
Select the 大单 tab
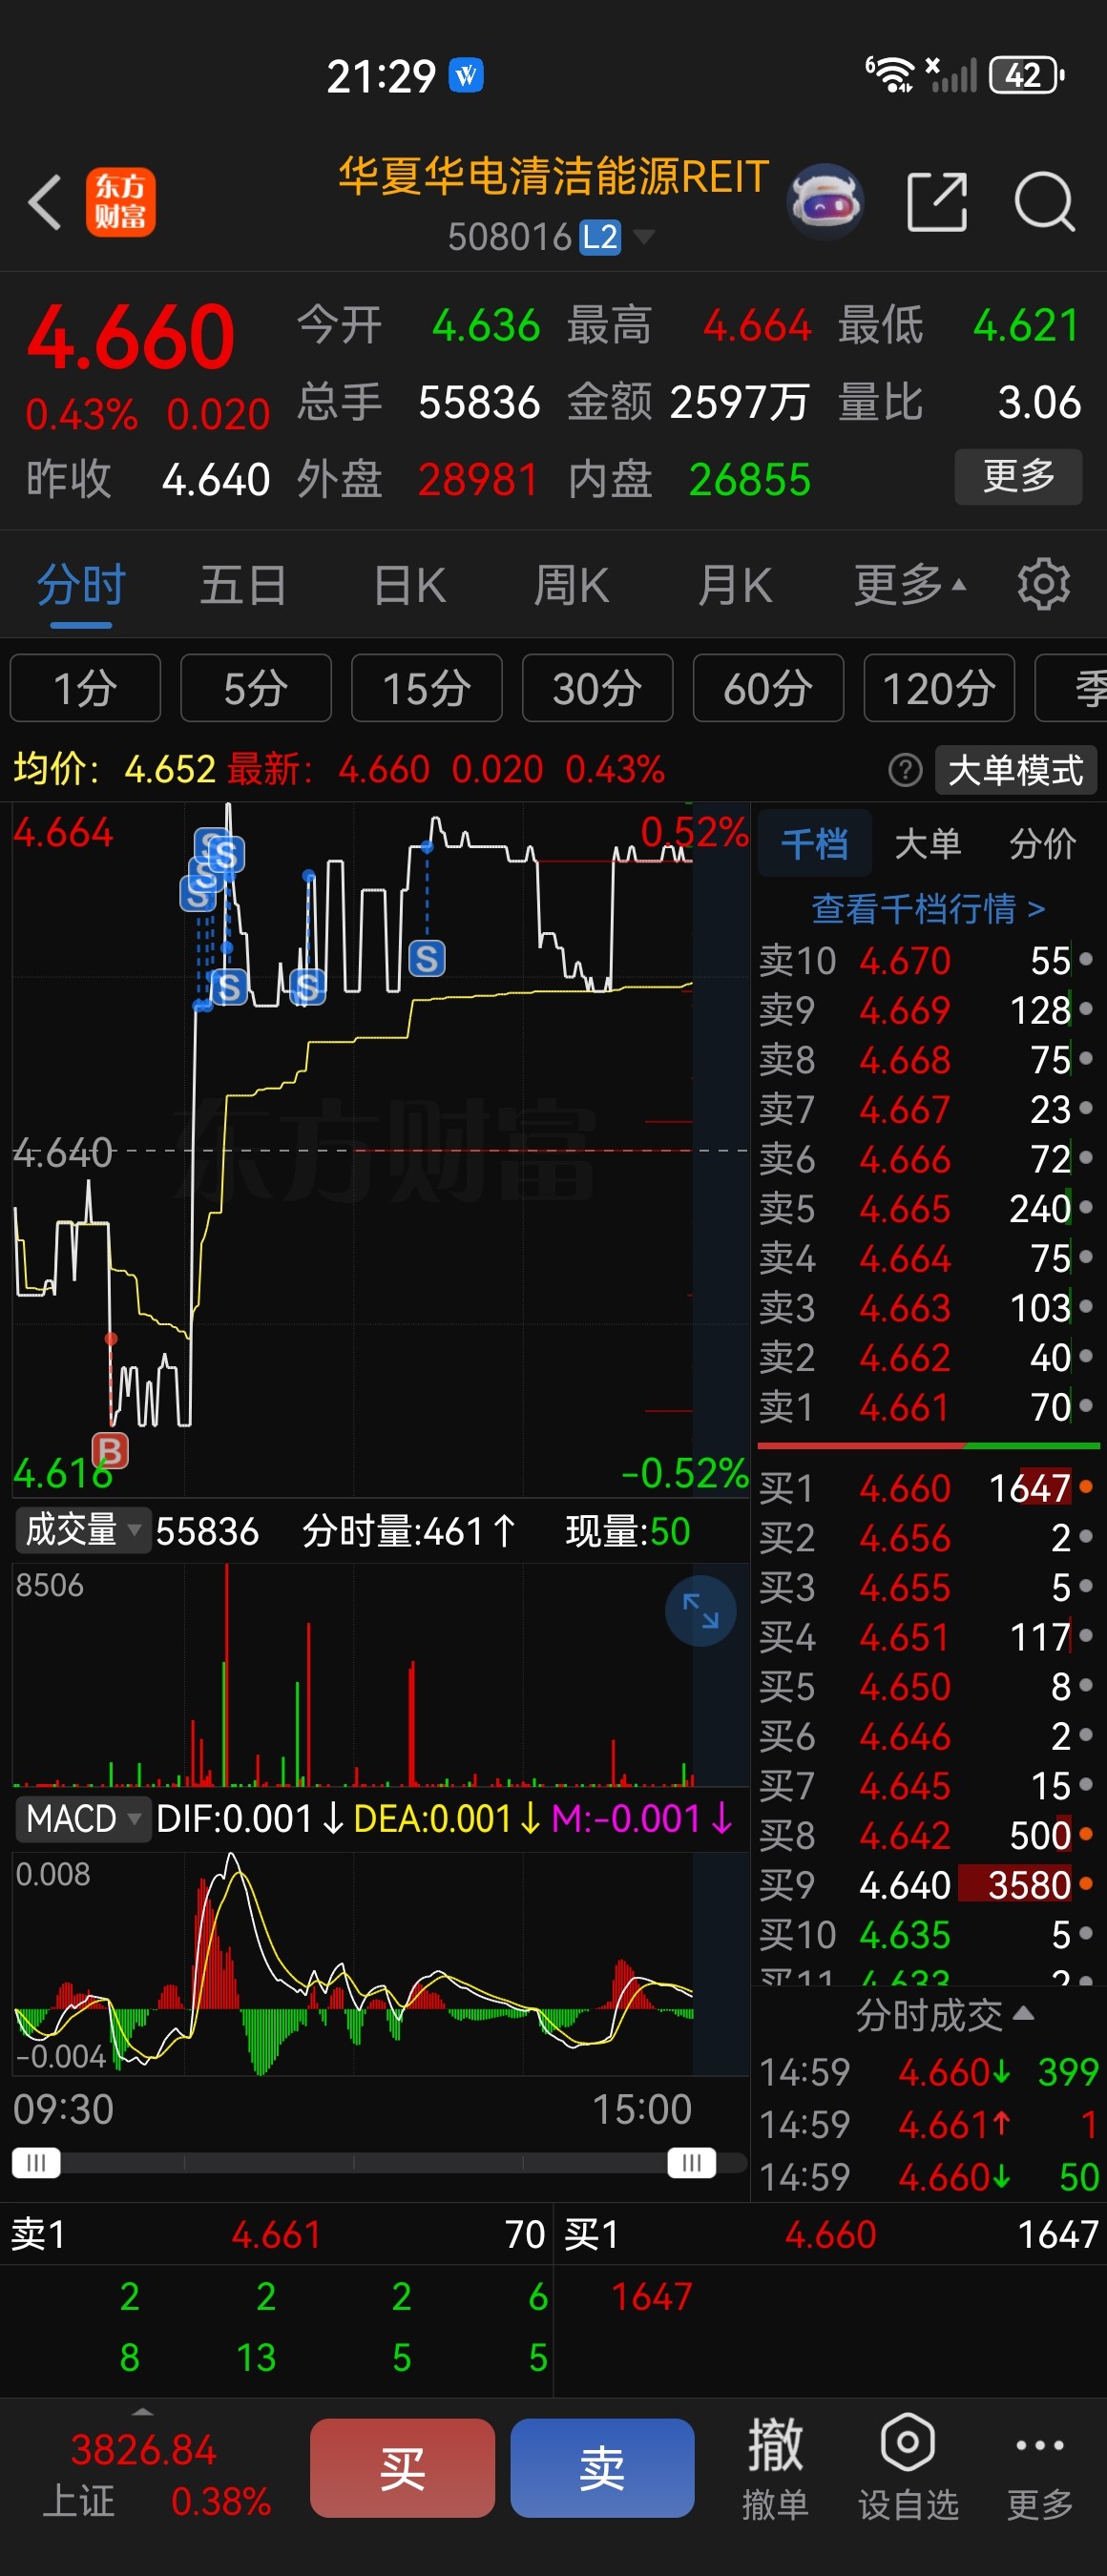coord(928,844)
